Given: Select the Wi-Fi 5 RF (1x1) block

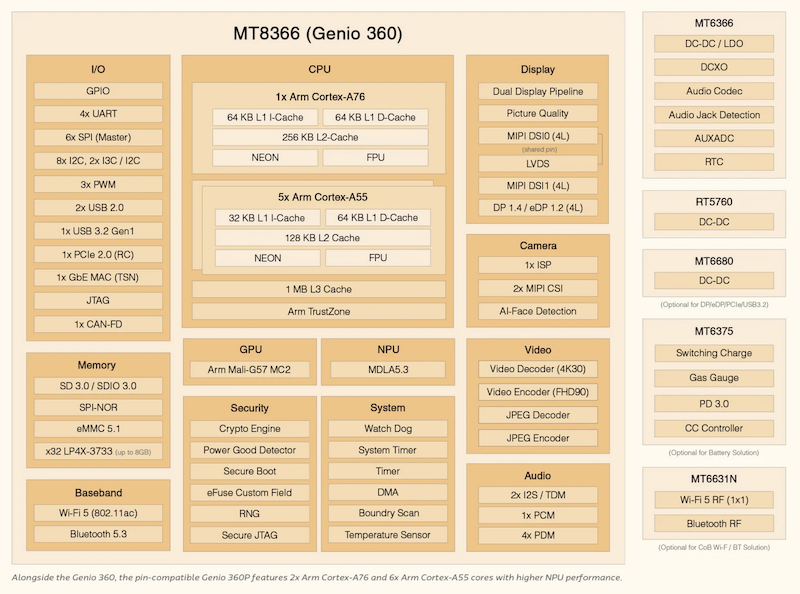Looking at the screenshot, I should click(714, 500).
